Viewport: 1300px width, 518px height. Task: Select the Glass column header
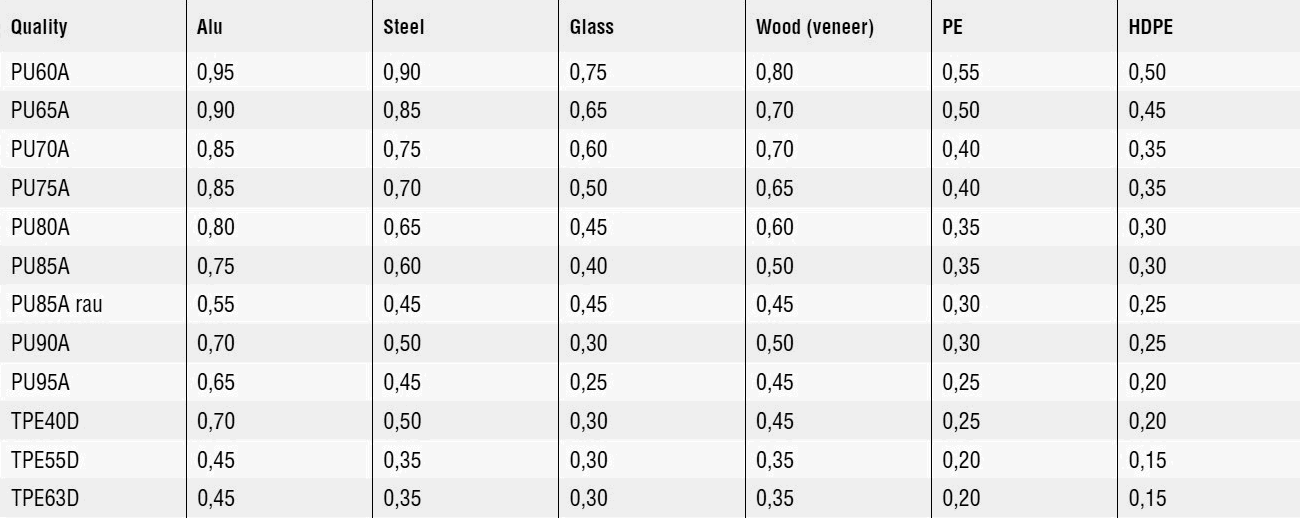click(x=591, y=28)
